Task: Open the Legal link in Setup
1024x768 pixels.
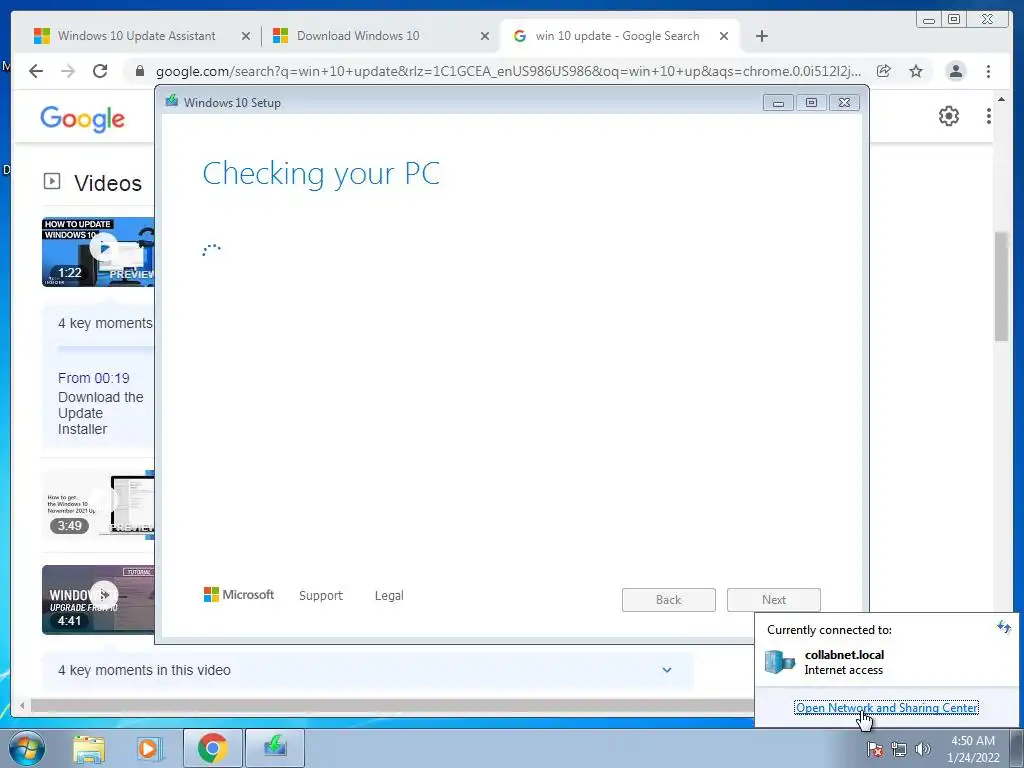Action: (389, 596)
